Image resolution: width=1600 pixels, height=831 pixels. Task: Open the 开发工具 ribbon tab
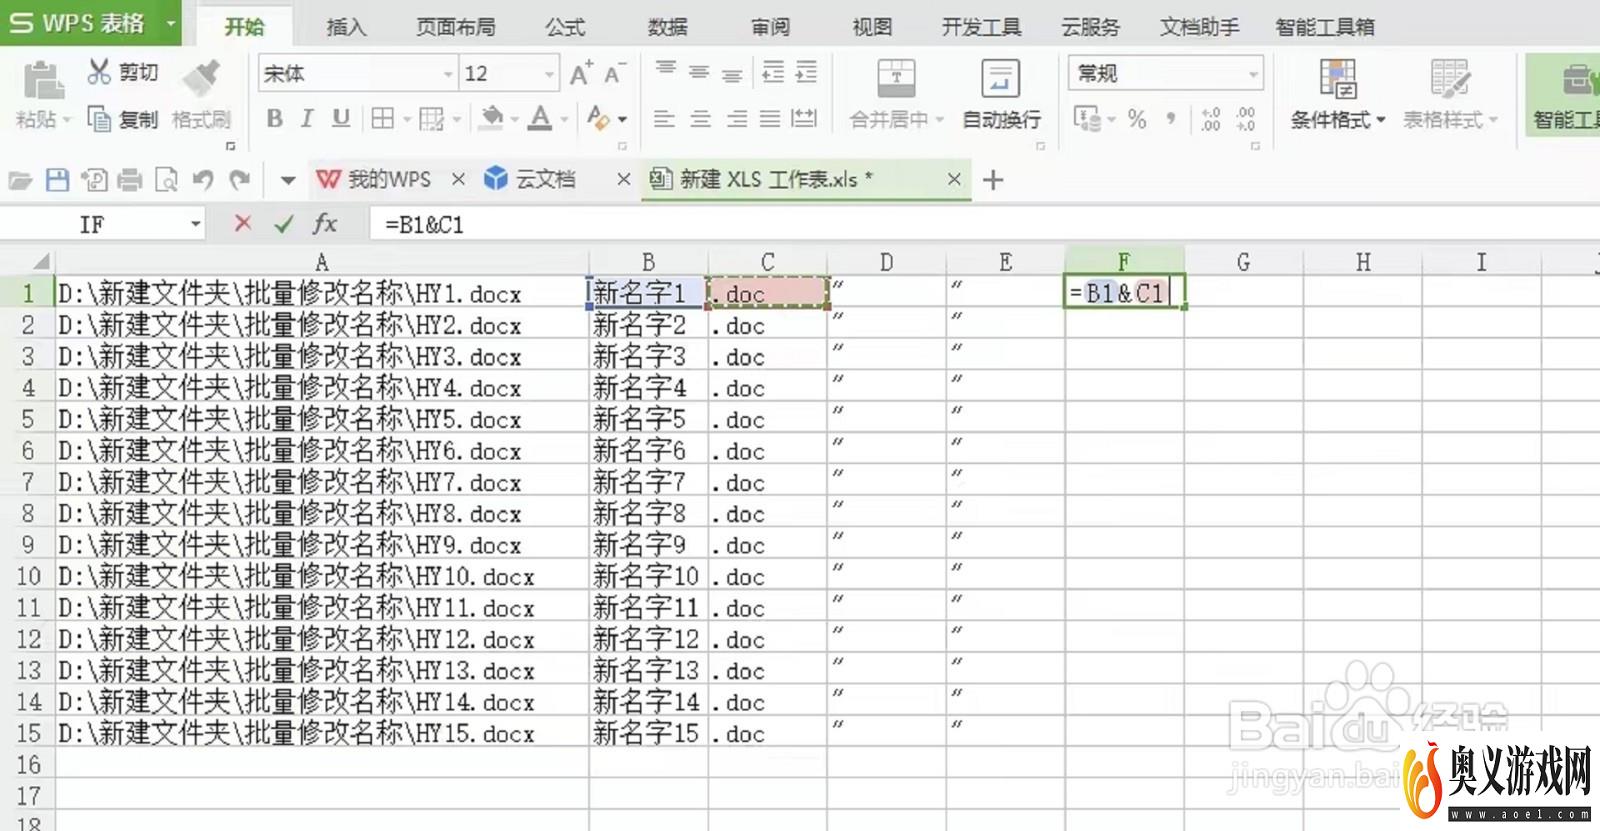coord(981,27)
